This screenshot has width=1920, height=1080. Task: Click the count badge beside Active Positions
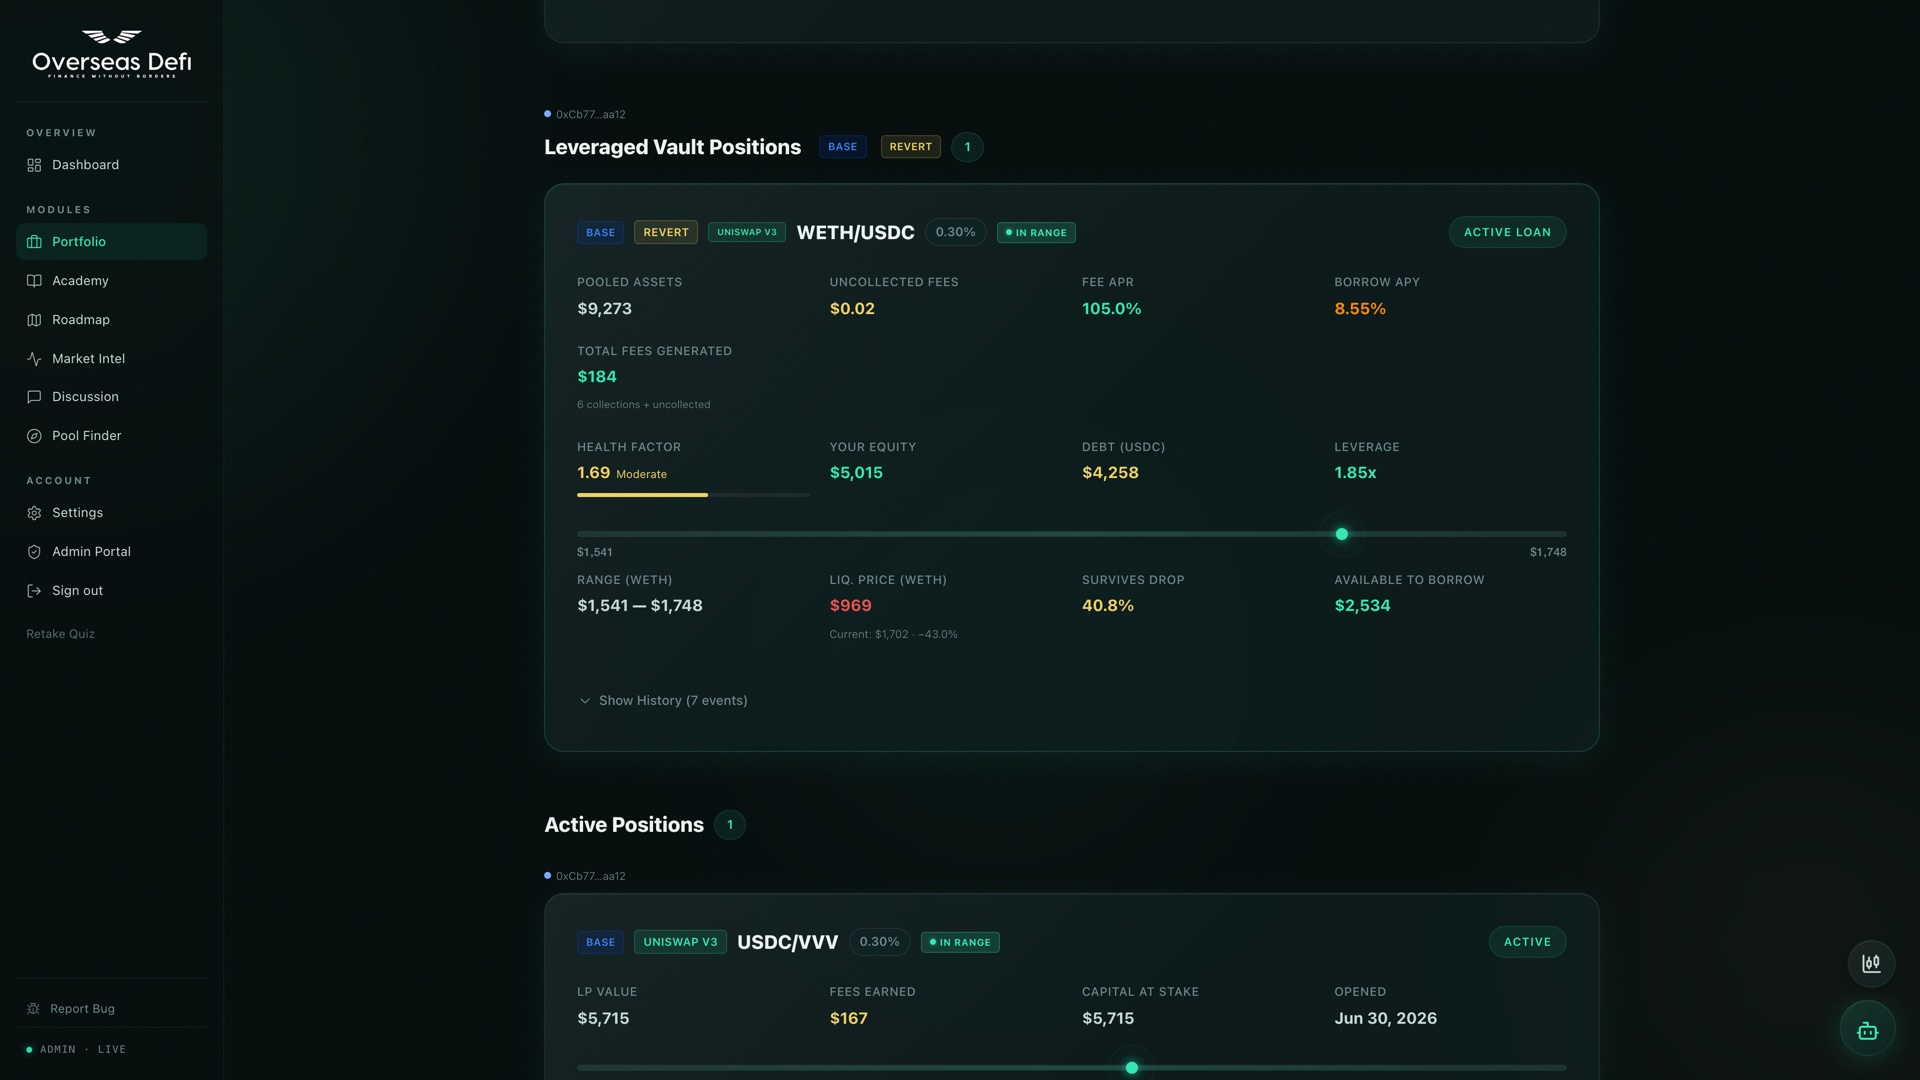click(730, 825)
